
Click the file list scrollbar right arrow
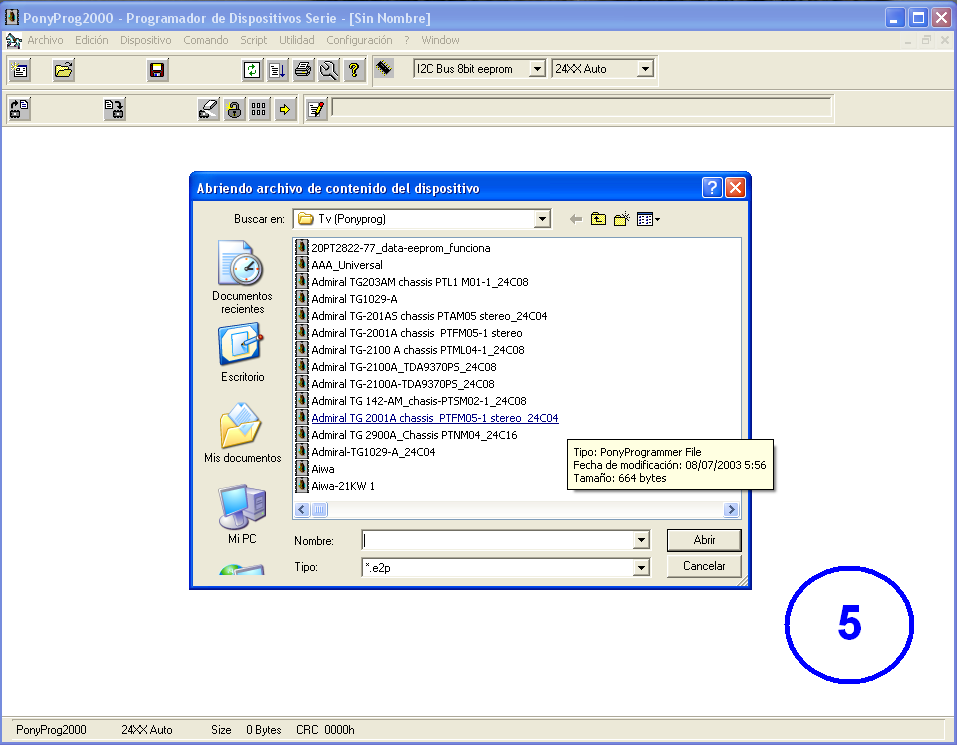click(731, 510)
